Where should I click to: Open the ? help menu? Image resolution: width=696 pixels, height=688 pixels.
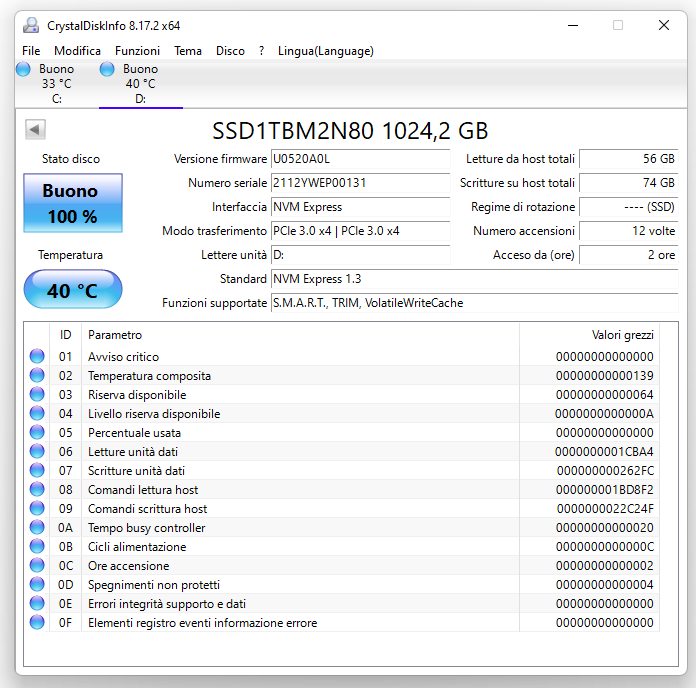click(x=261, y=51)
